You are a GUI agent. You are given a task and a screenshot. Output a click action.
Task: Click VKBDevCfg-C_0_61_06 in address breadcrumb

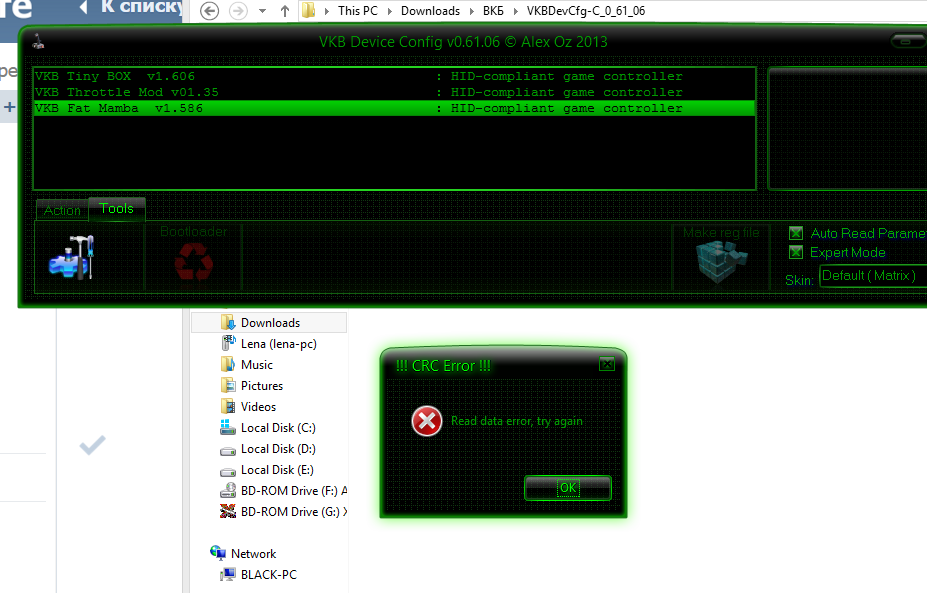click(x=586, y=11)
